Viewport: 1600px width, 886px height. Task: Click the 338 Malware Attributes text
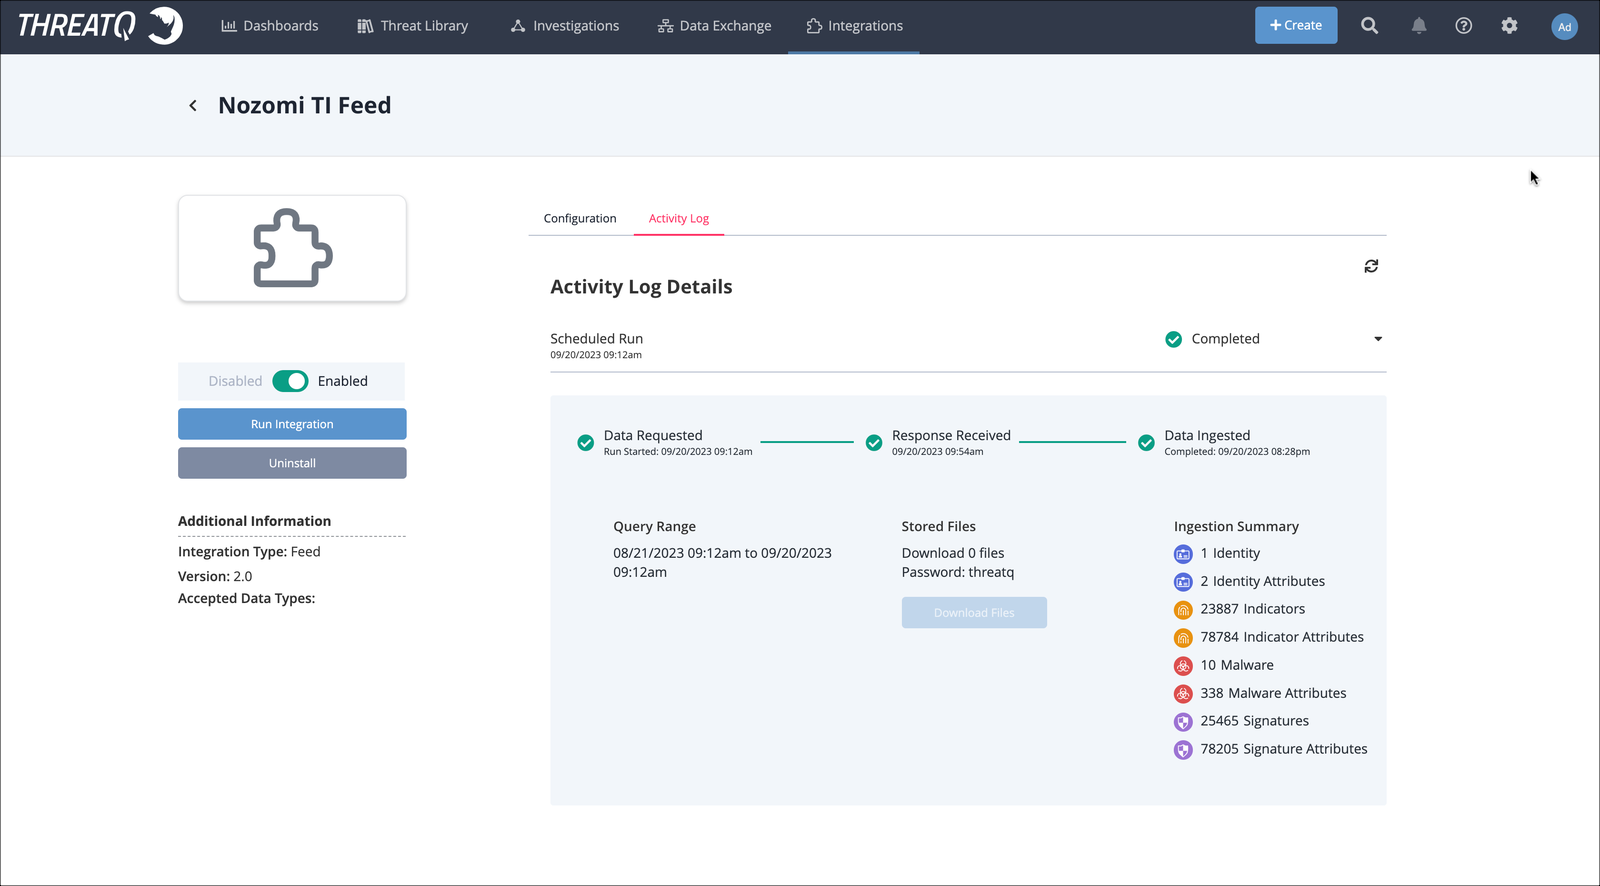tap(1273, 693)
